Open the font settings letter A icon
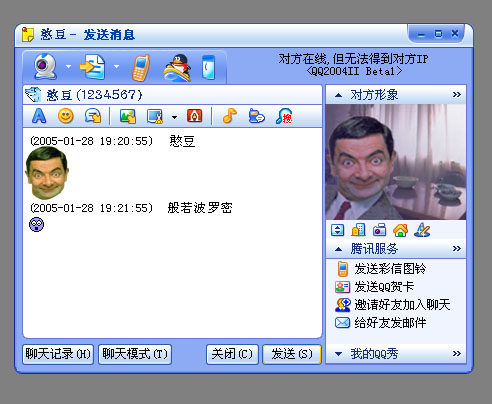The image size is (492, 404). [x=39, y=116]
